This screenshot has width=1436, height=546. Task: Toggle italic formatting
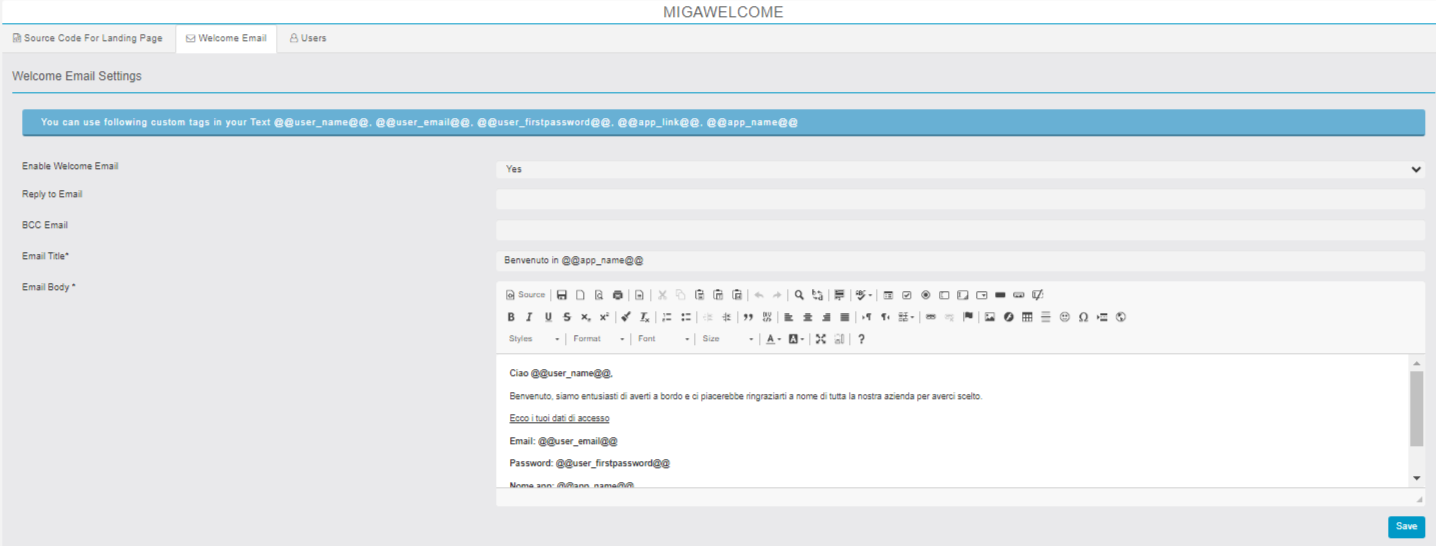click(x=529, y=317)
